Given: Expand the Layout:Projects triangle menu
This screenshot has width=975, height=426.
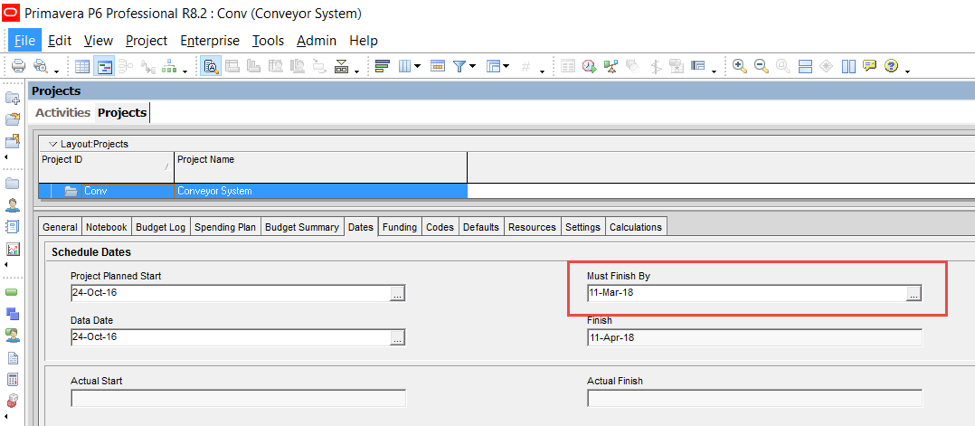Looking at the screenshot, I should (52, 144).
